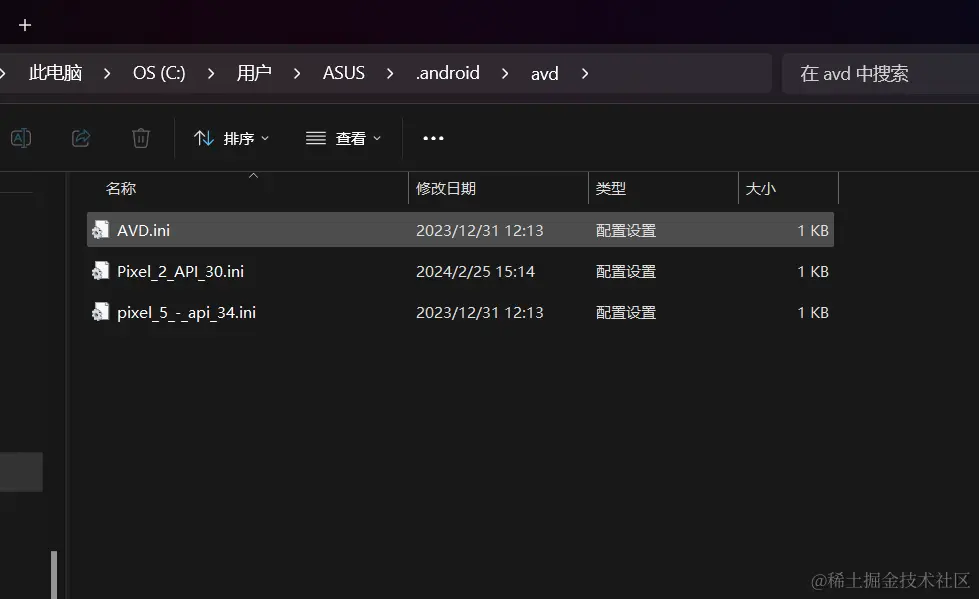This screenshot has height=599, width=979.
Task: Click the date 2024/2/25 15:14
Action: [475, 272]
